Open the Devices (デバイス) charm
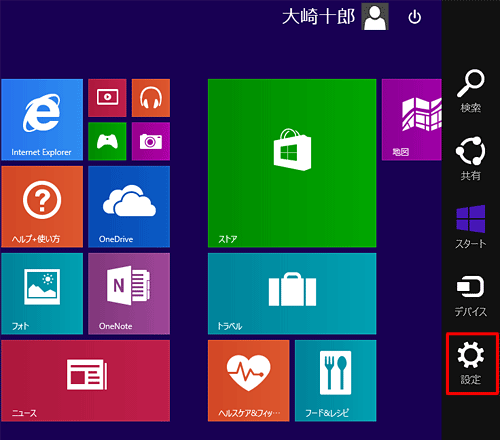This screenshot has height=440, width=500. [471, 296]
